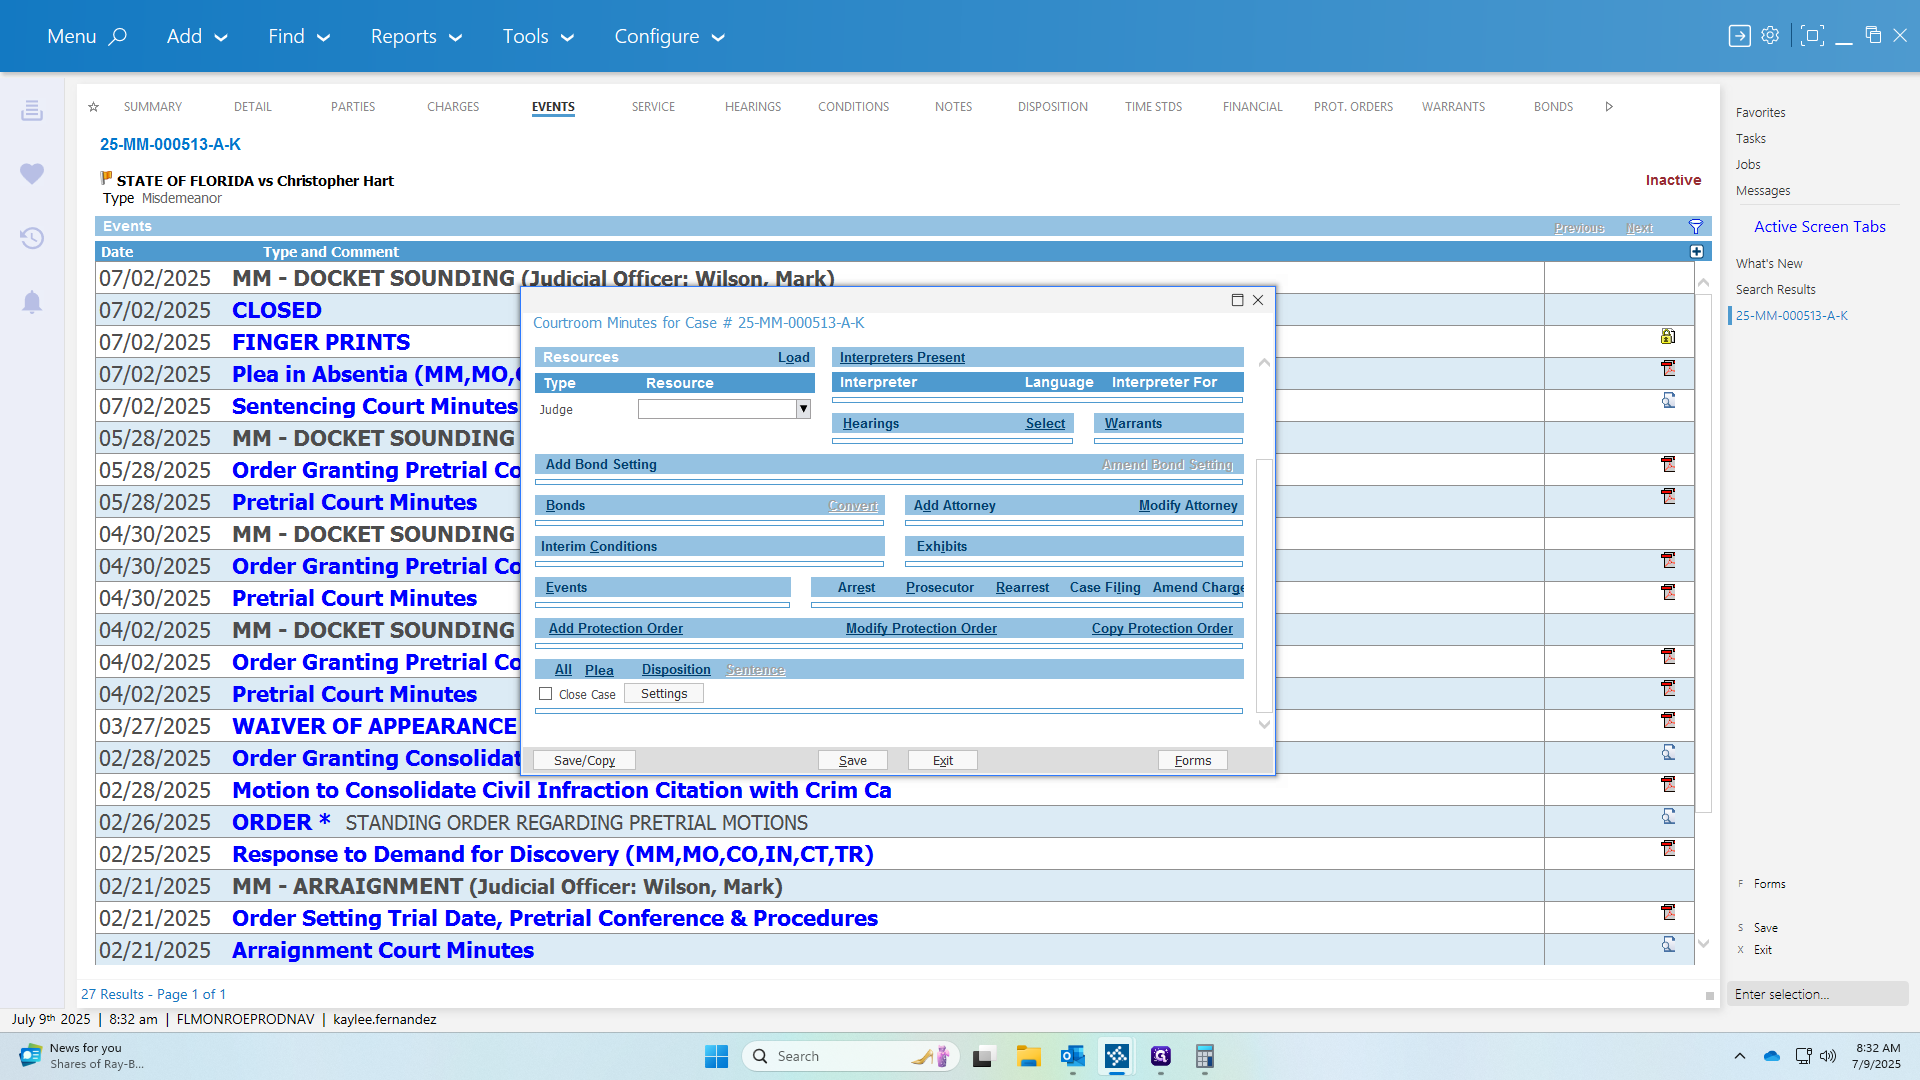The width and height of the screenshot is (1920, 1080).
Task: Show more tabs with the arrow after BONDS
Action: [1609, 107]
